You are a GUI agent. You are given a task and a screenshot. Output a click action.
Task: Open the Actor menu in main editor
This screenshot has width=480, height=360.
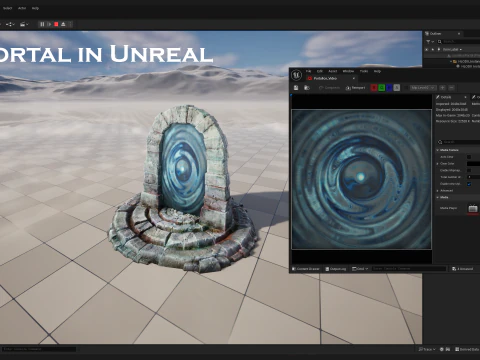click(x=22, y=8)
